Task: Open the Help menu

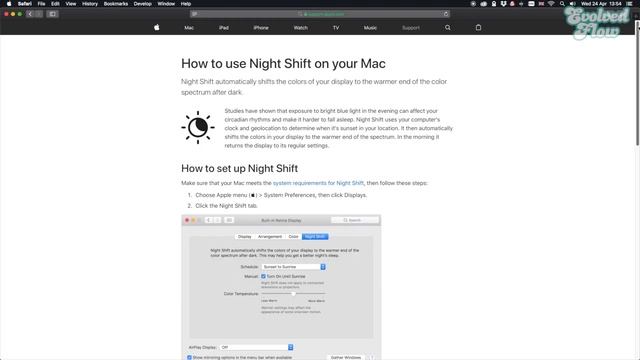Action: (186, 4)
